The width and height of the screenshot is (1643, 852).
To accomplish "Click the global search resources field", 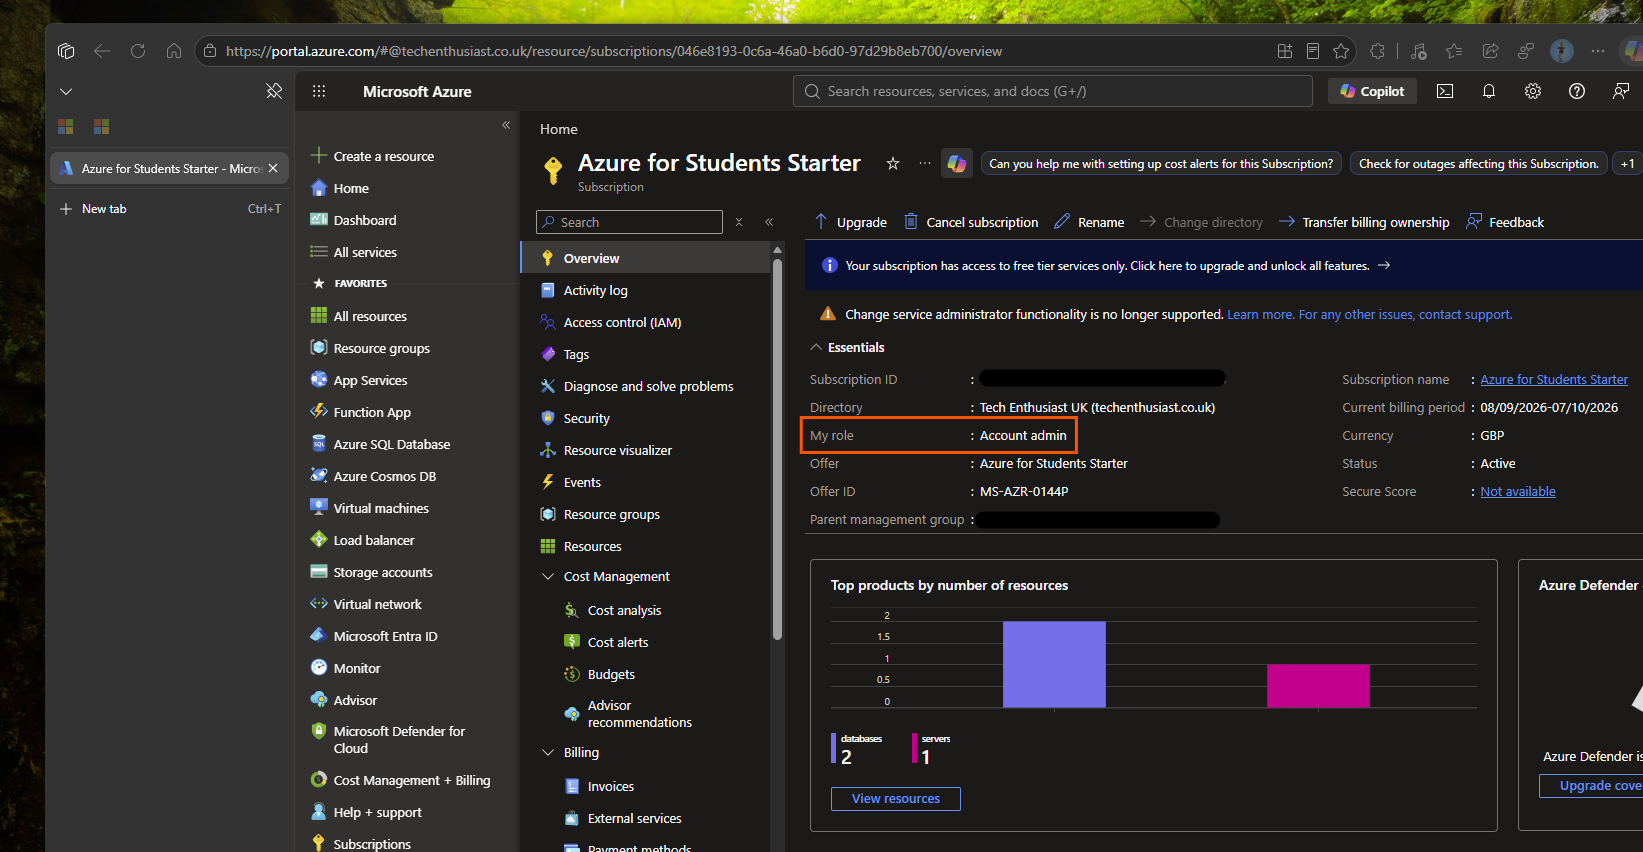I will [1053, 91].
